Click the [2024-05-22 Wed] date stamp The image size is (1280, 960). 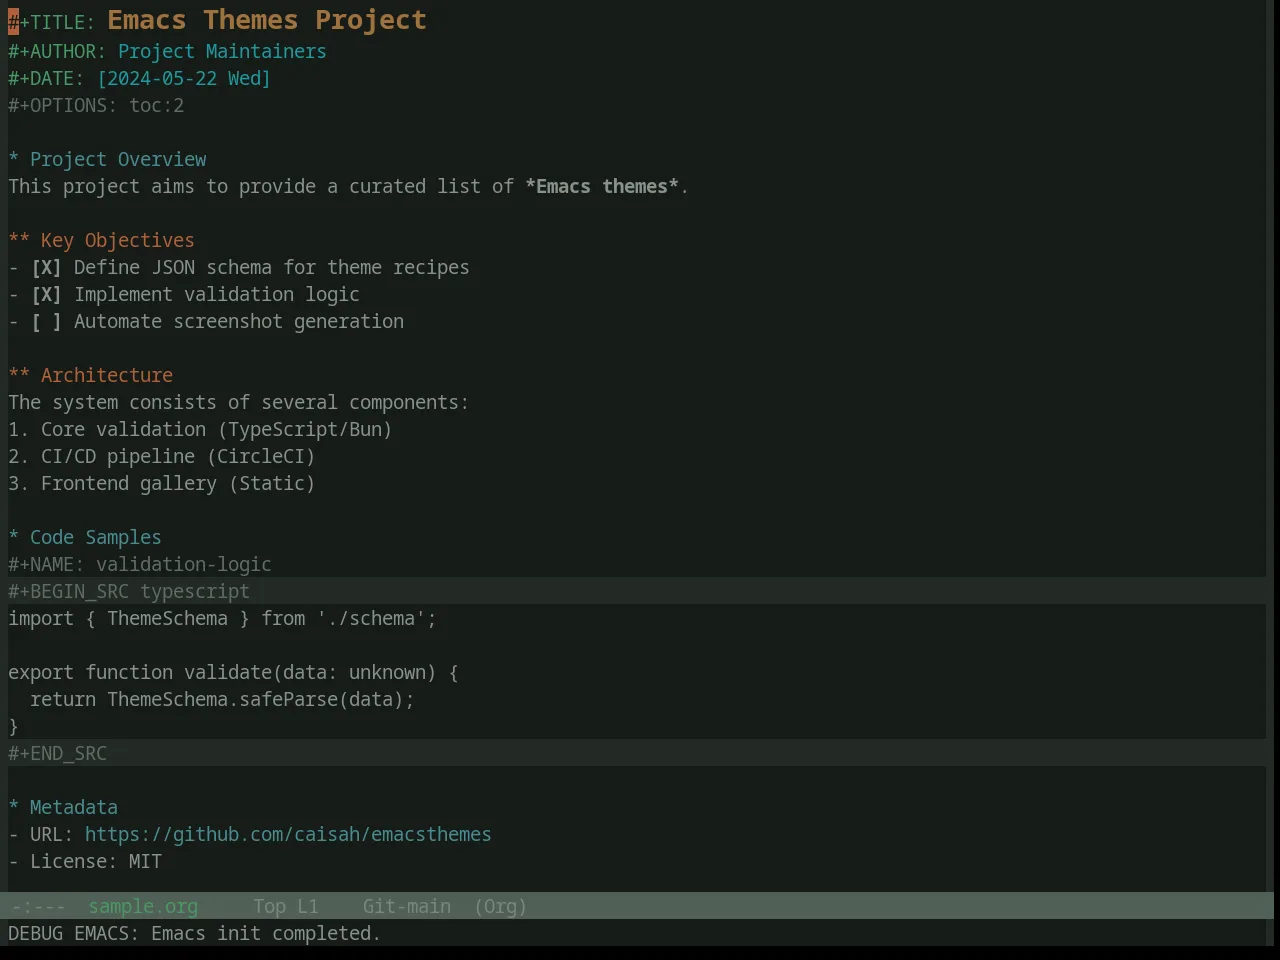coord(184,79)
